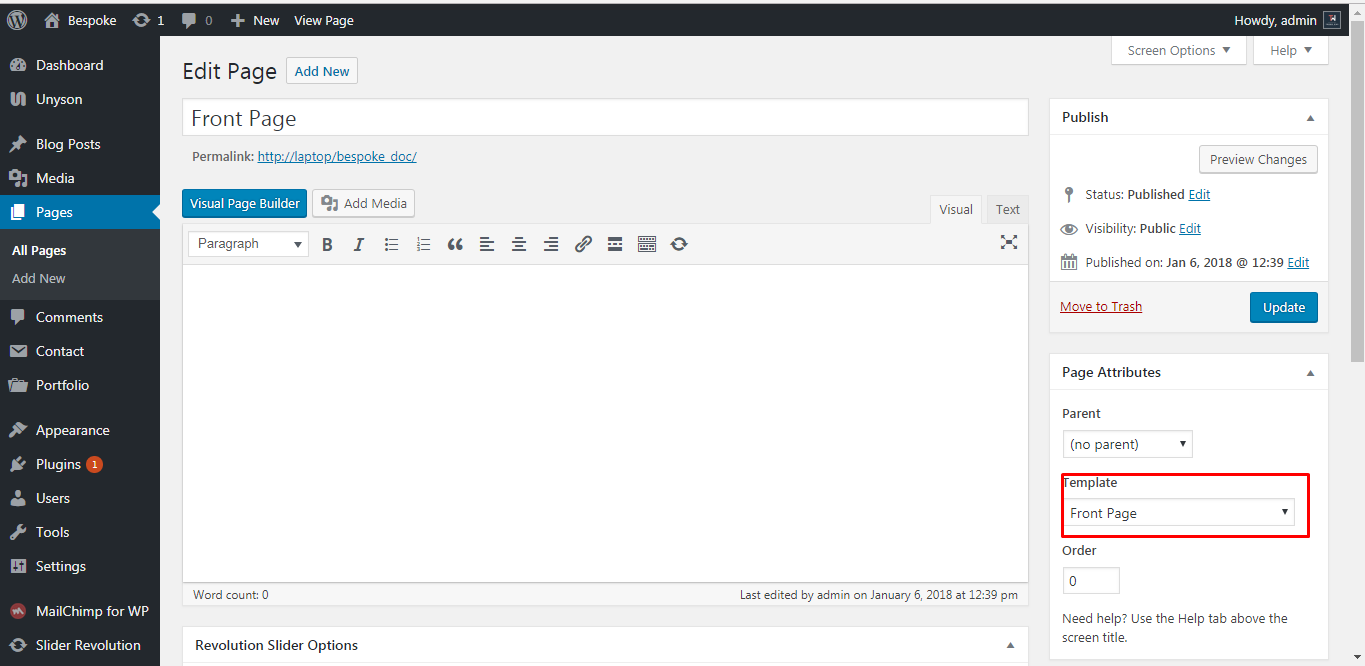Viewport: 1365px width, 666px height.
Task: Open the Parent page dropdown
Action: [x=1128, y=444]
